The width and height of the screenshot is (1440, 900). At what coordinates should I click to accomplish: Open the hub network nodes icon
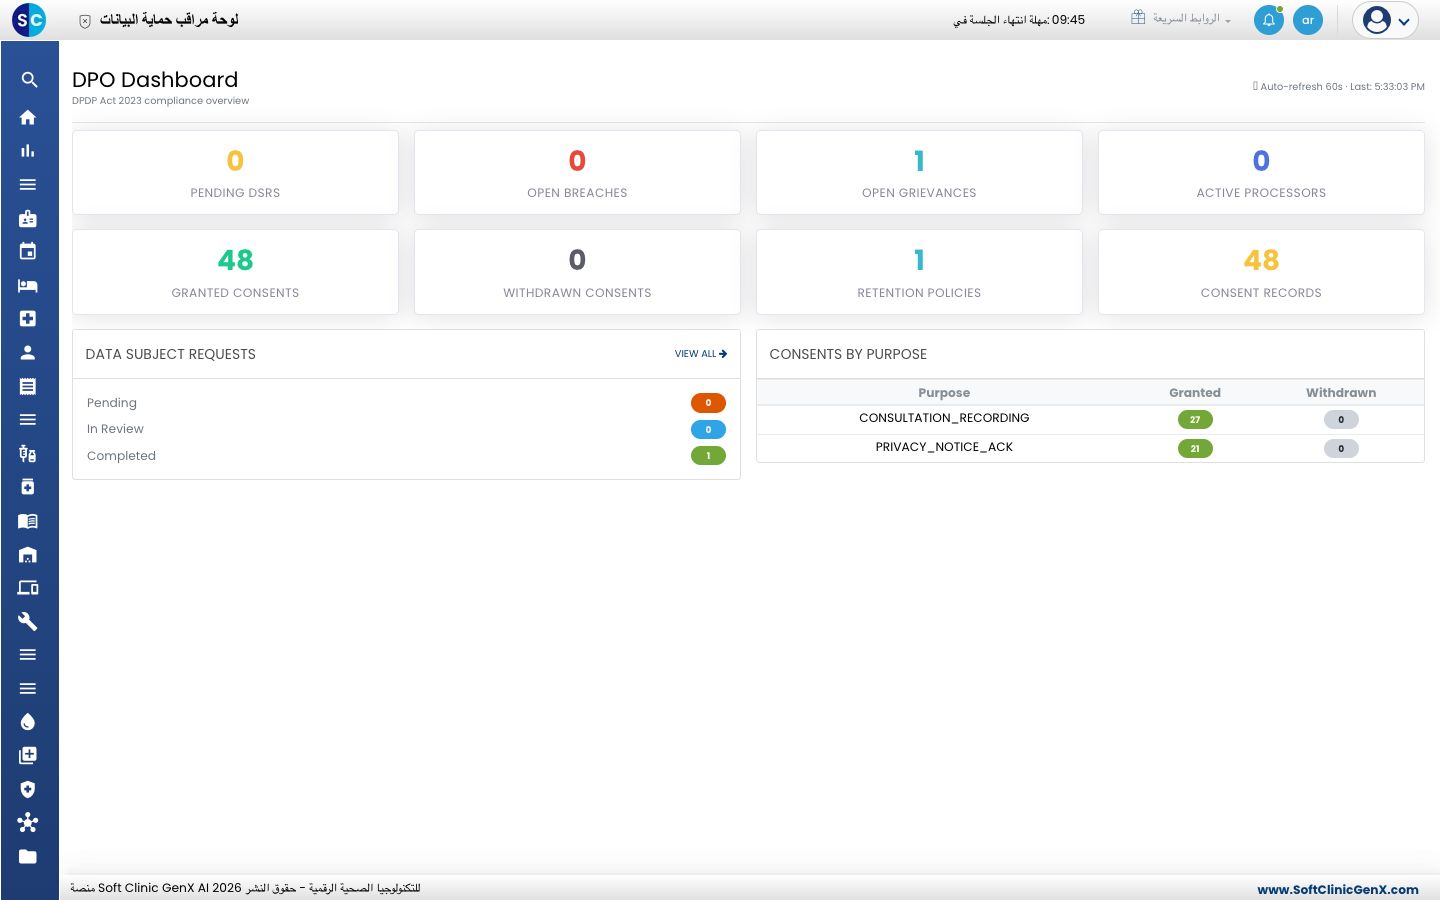point(28,822)
